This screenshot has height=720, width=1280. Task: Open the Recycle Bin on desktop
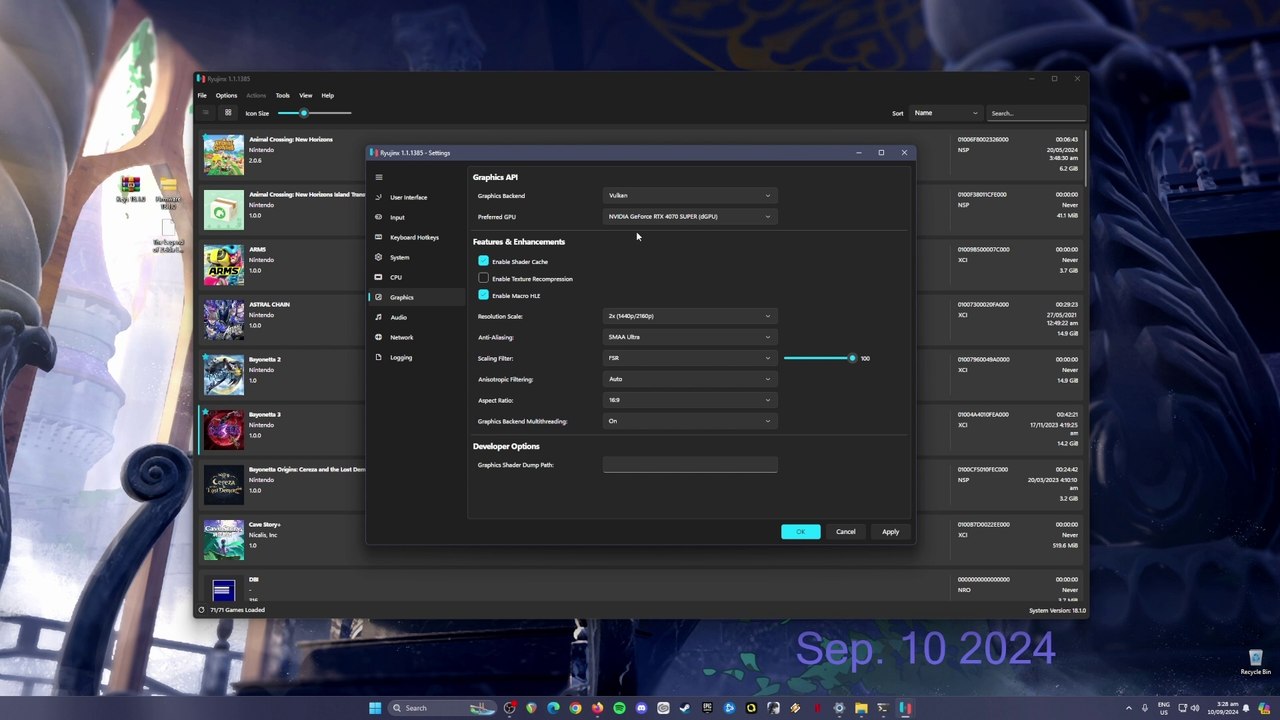point(1255,662)
